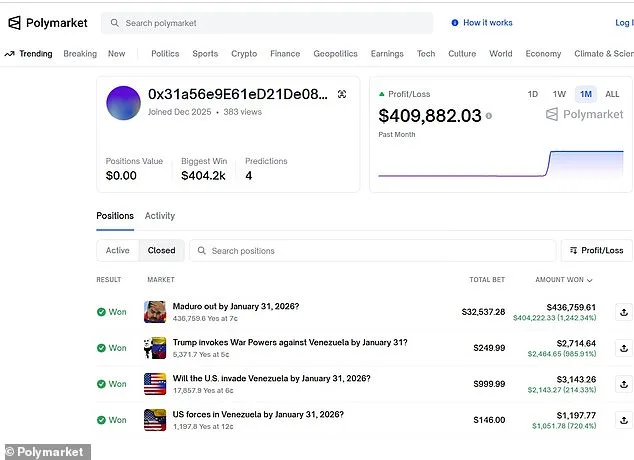
Task: Open the Politics category in navigation
Action: pos(165,54)
